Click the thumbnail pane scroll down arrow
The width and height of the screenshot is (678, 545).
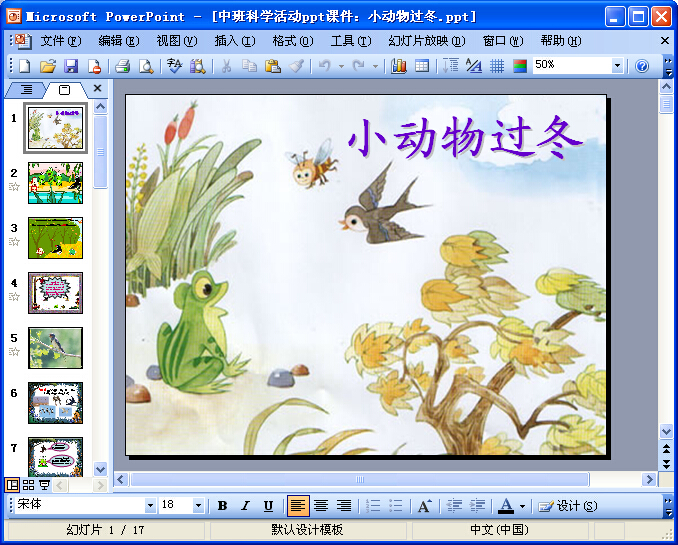click(x=100, y=469)
